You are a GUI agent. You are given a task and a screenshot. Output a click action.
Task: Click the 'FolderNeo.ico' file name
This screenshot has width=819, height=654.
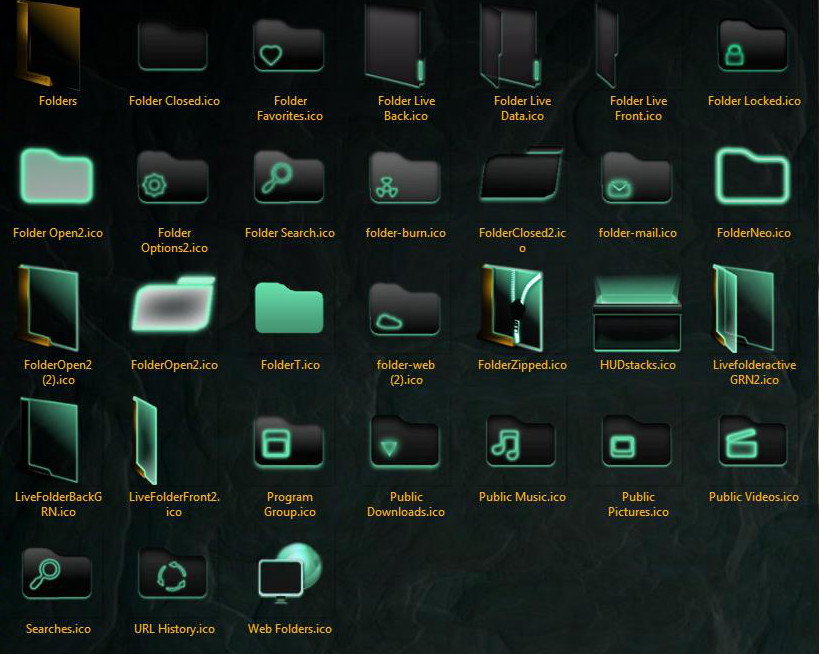click(754, 233)
